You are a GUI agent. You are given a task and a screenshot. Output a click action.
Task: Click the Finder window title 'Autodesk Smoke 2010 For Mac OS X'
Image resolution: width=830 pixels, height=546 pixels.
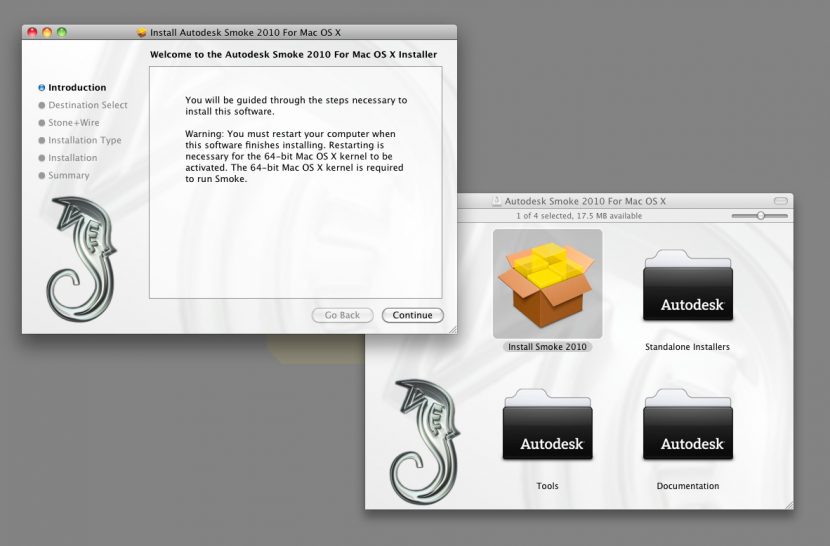point(585,201)
